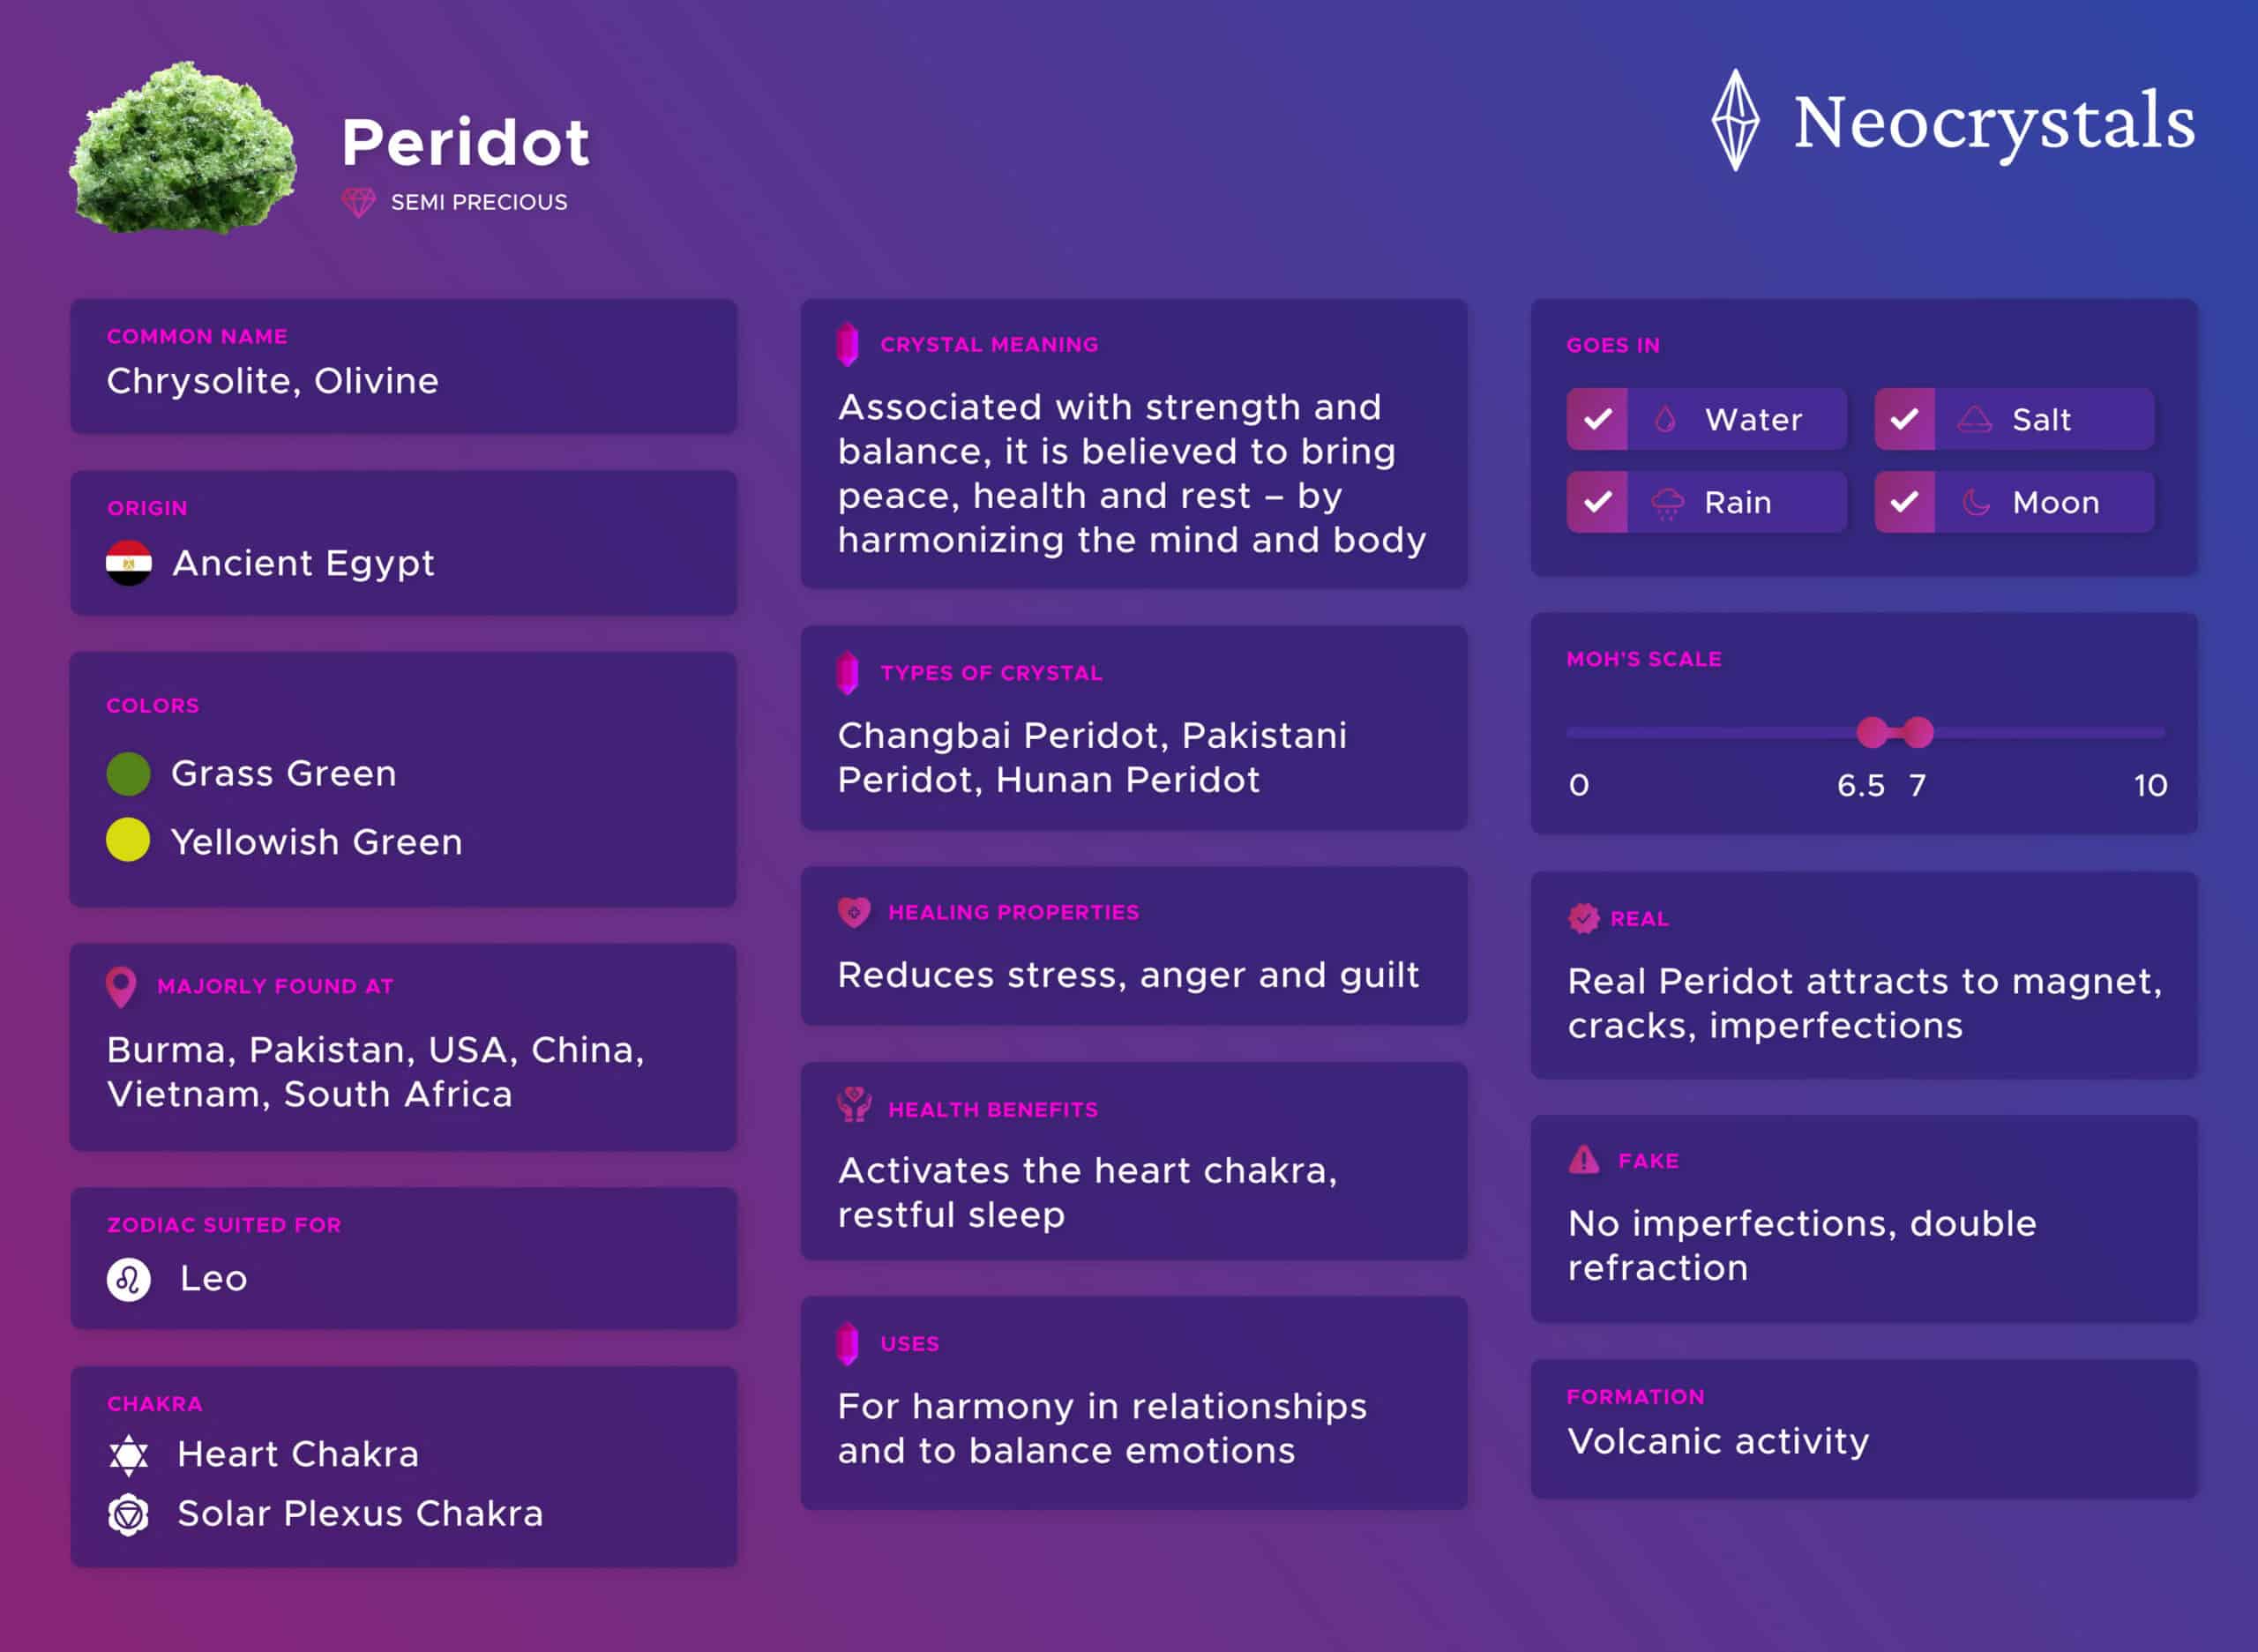Click the location pin icon by Majorly Found At
The width and height of the screenshot is (2258, 1652).
[x=121, y=987]
